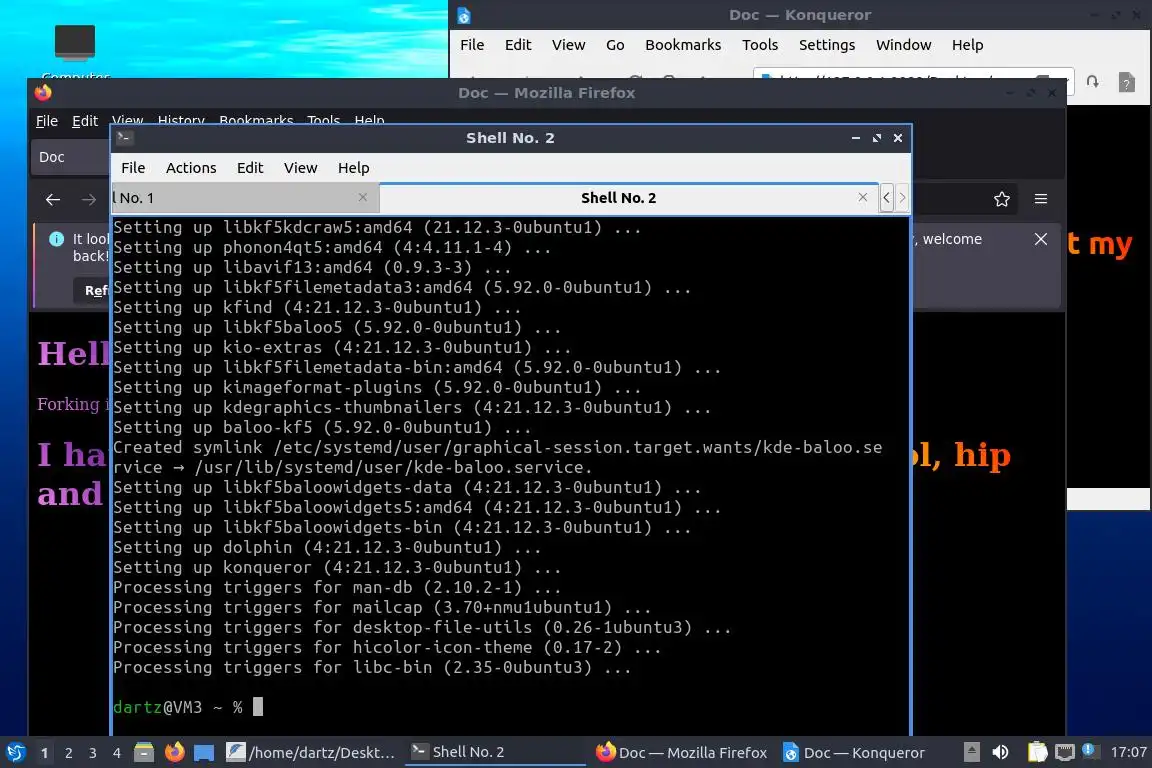Image resolution: width=1152 pixels, height=768 pixels.
Task: Open the Firefox hamburger application menu
Action: pos(1040,199)
